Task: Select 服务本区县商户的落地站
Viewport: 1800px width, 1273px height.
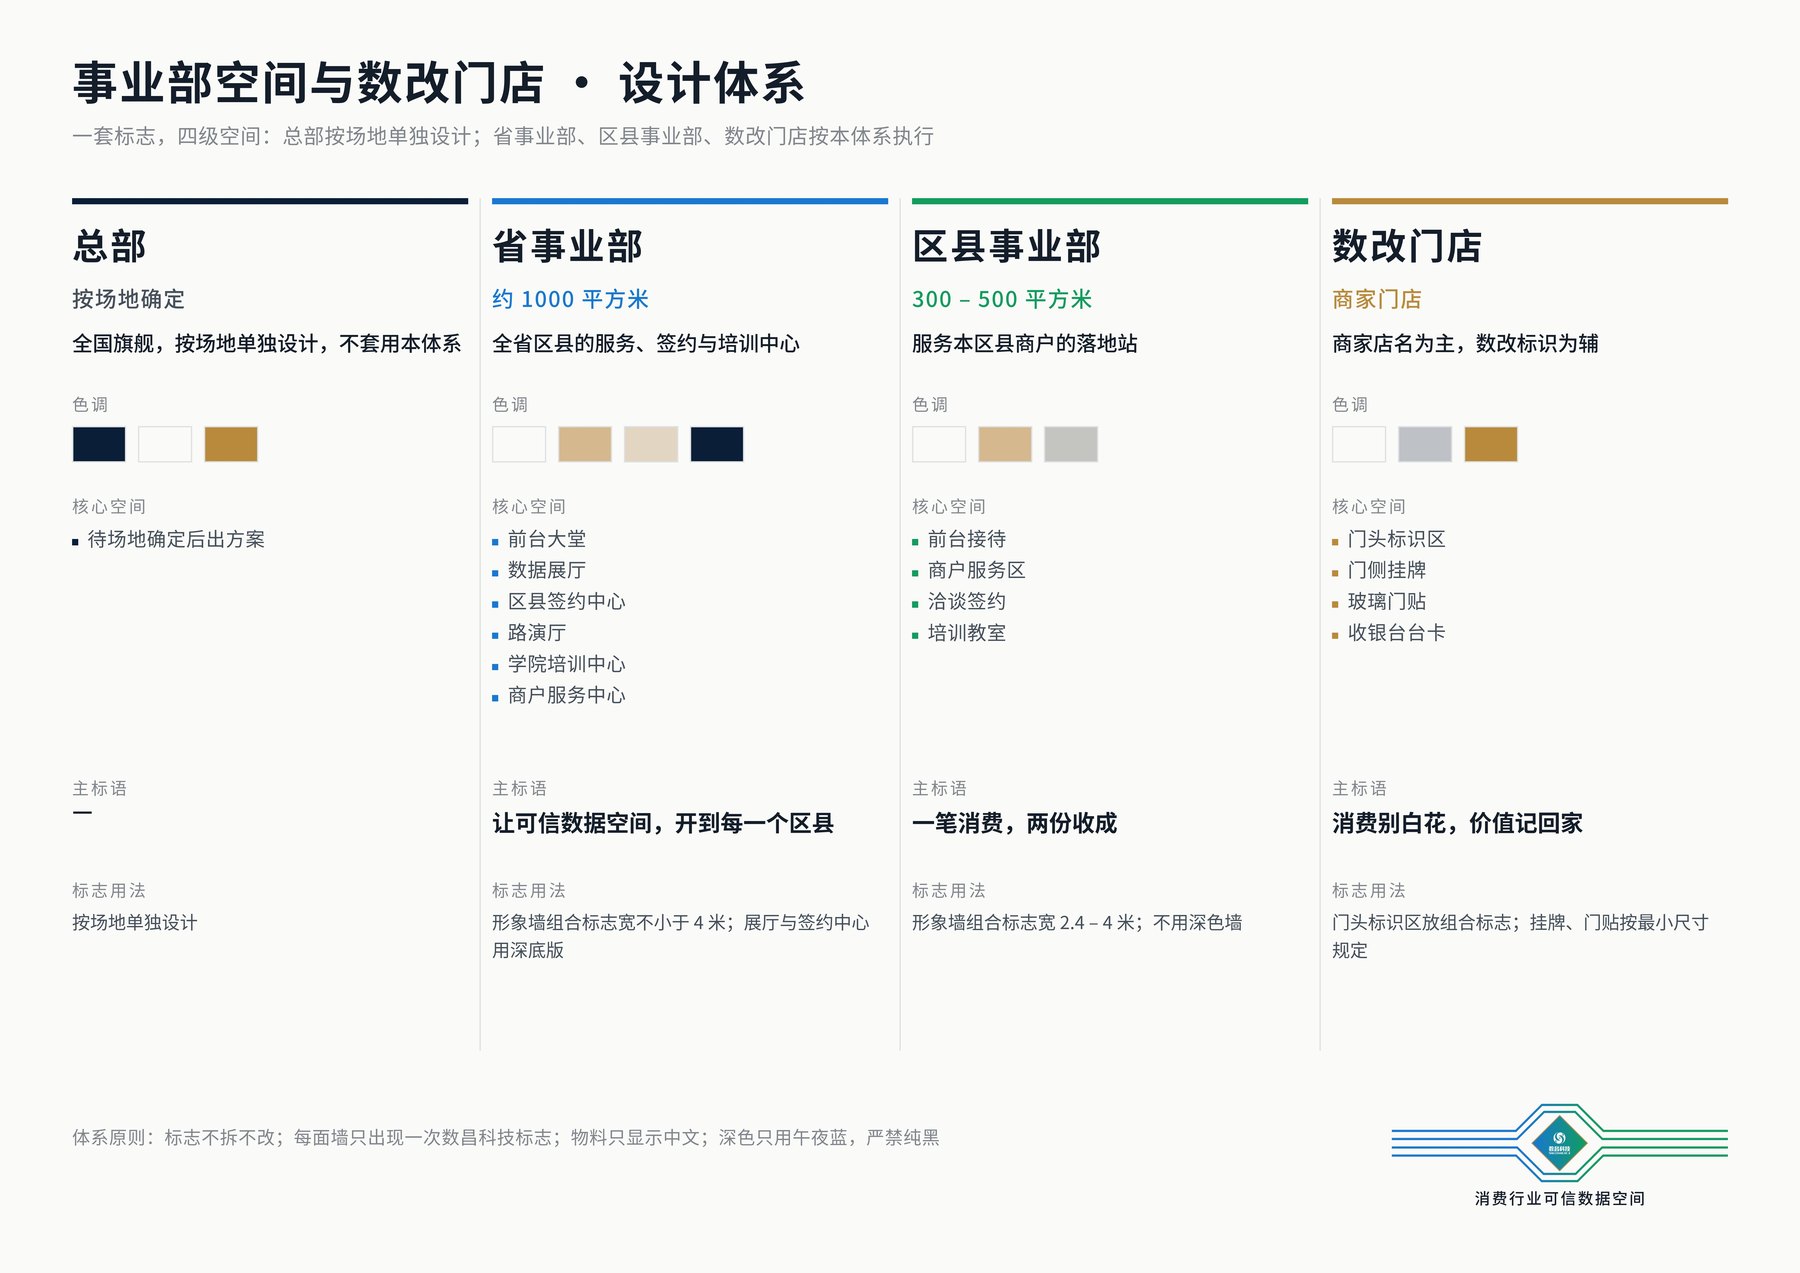Action: [x=1025, y=343]
